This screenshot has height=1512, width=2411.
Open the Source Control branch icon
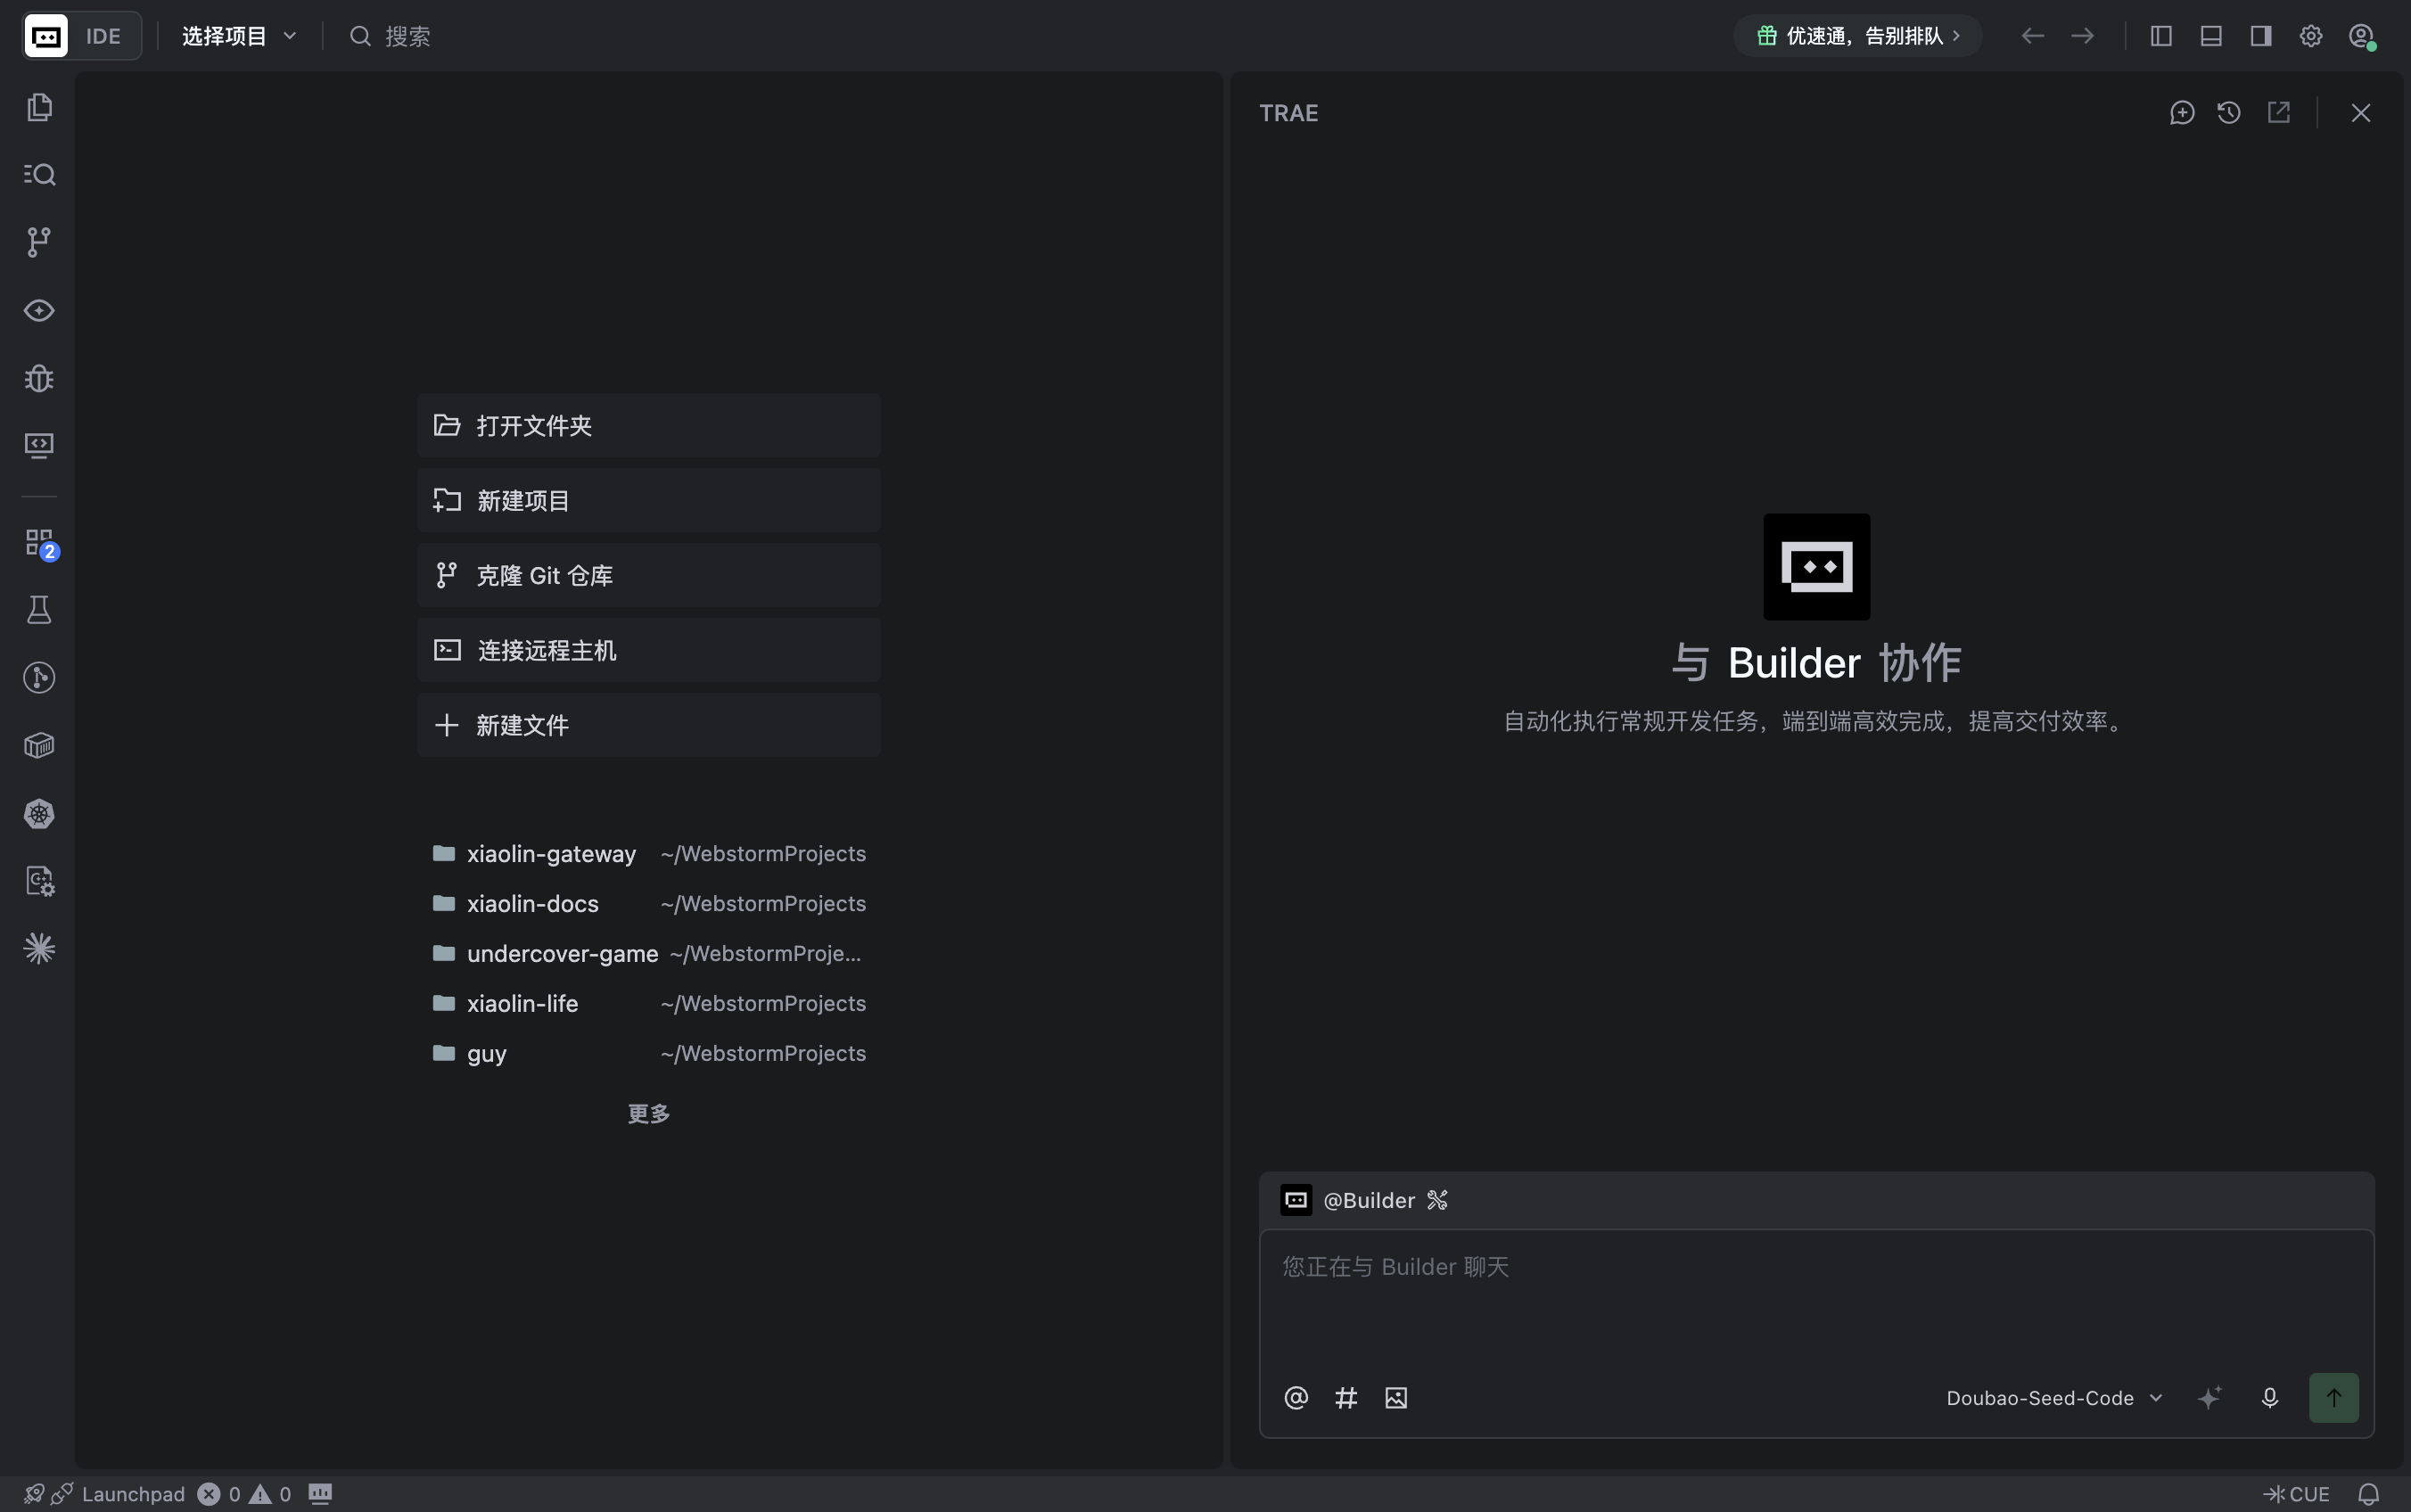pos(39,242)
